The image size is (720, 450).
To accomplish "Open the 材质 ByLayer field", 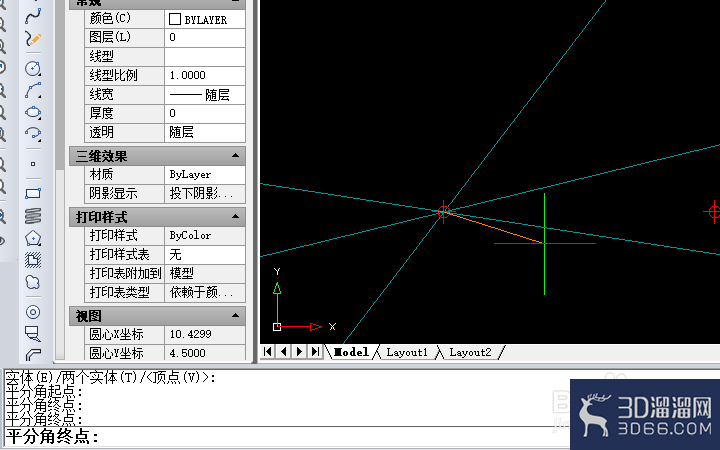I will (x=205, y=174).
